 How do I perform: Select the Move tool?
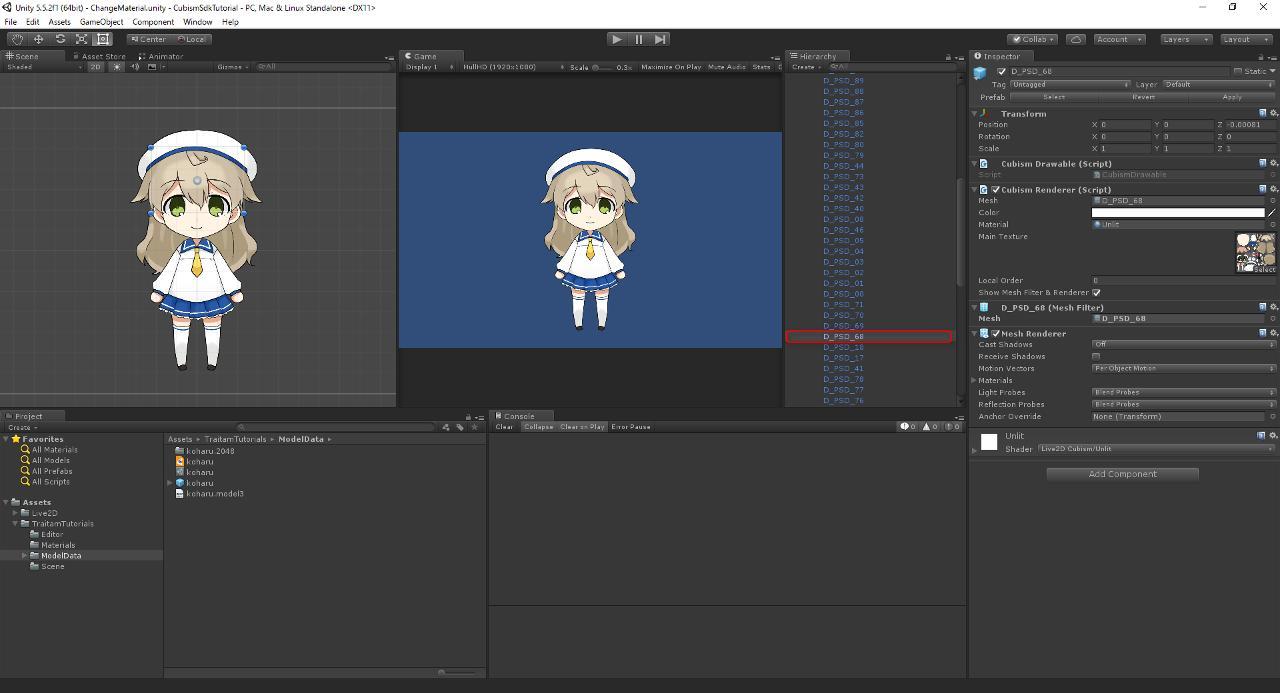(38, 39)
